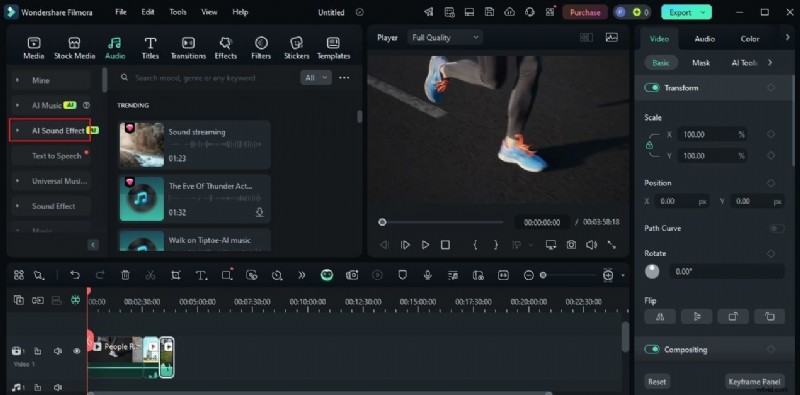Click the timeline Text tool
The height and width of the screenshot is (395, 800).
(201, 275)
